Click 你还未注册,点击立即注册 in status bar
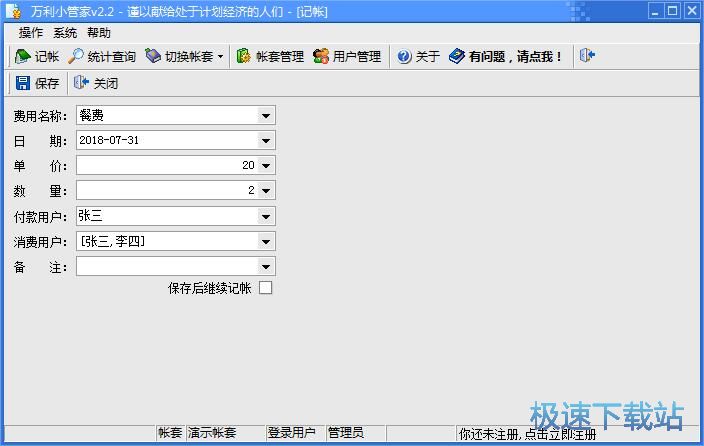Viewport: 704px width, 446px height. (527, 434)
